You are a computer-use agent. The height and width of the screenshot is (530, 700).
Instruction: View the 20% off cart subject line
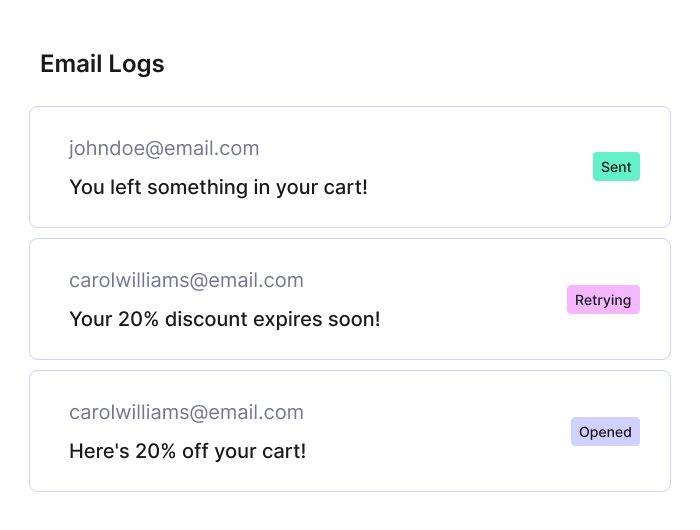[x=187, y=451]
